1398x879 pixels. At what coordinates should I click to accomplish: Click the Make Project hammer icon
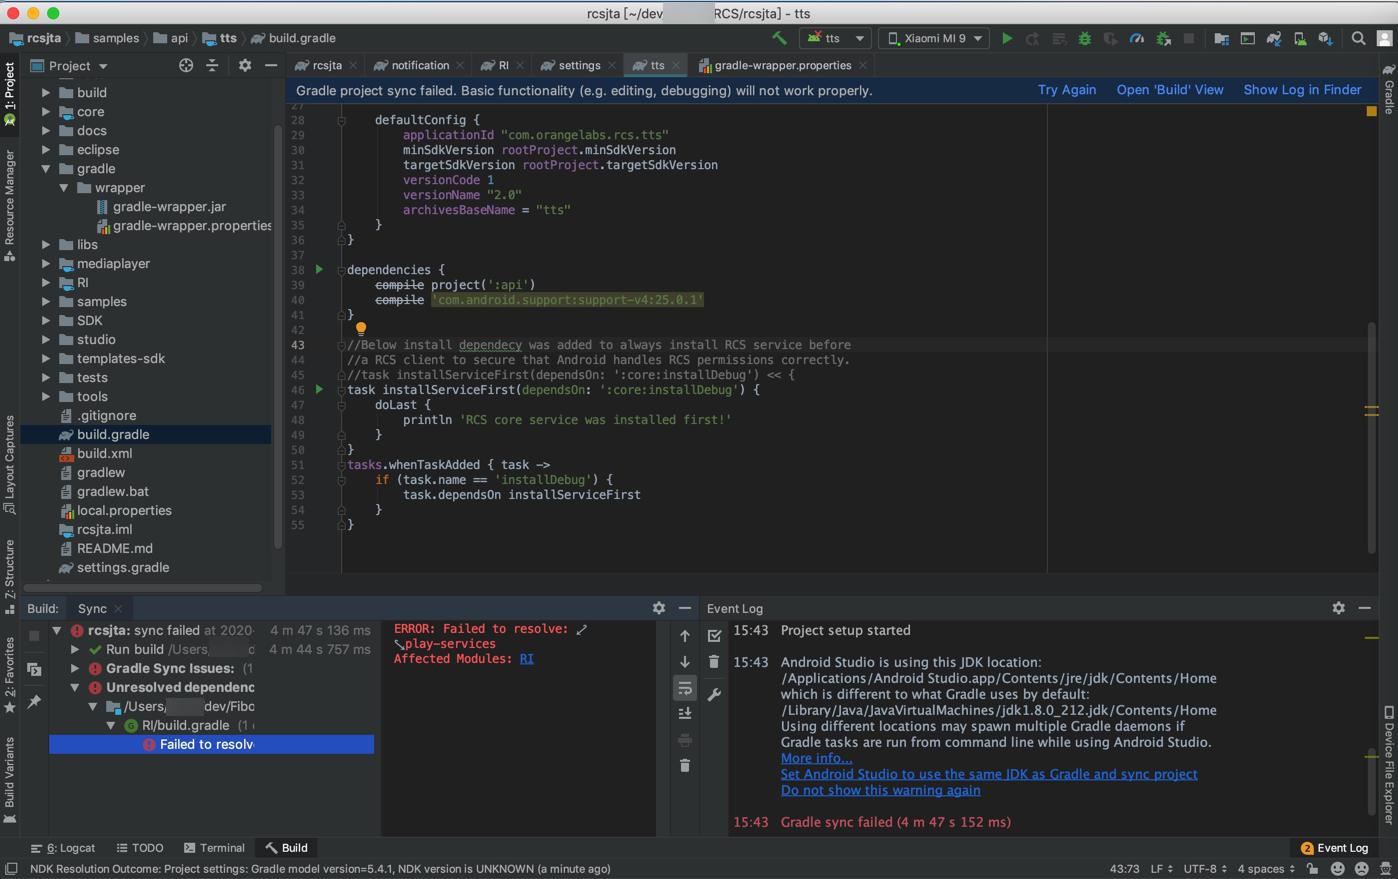[779, 38]
